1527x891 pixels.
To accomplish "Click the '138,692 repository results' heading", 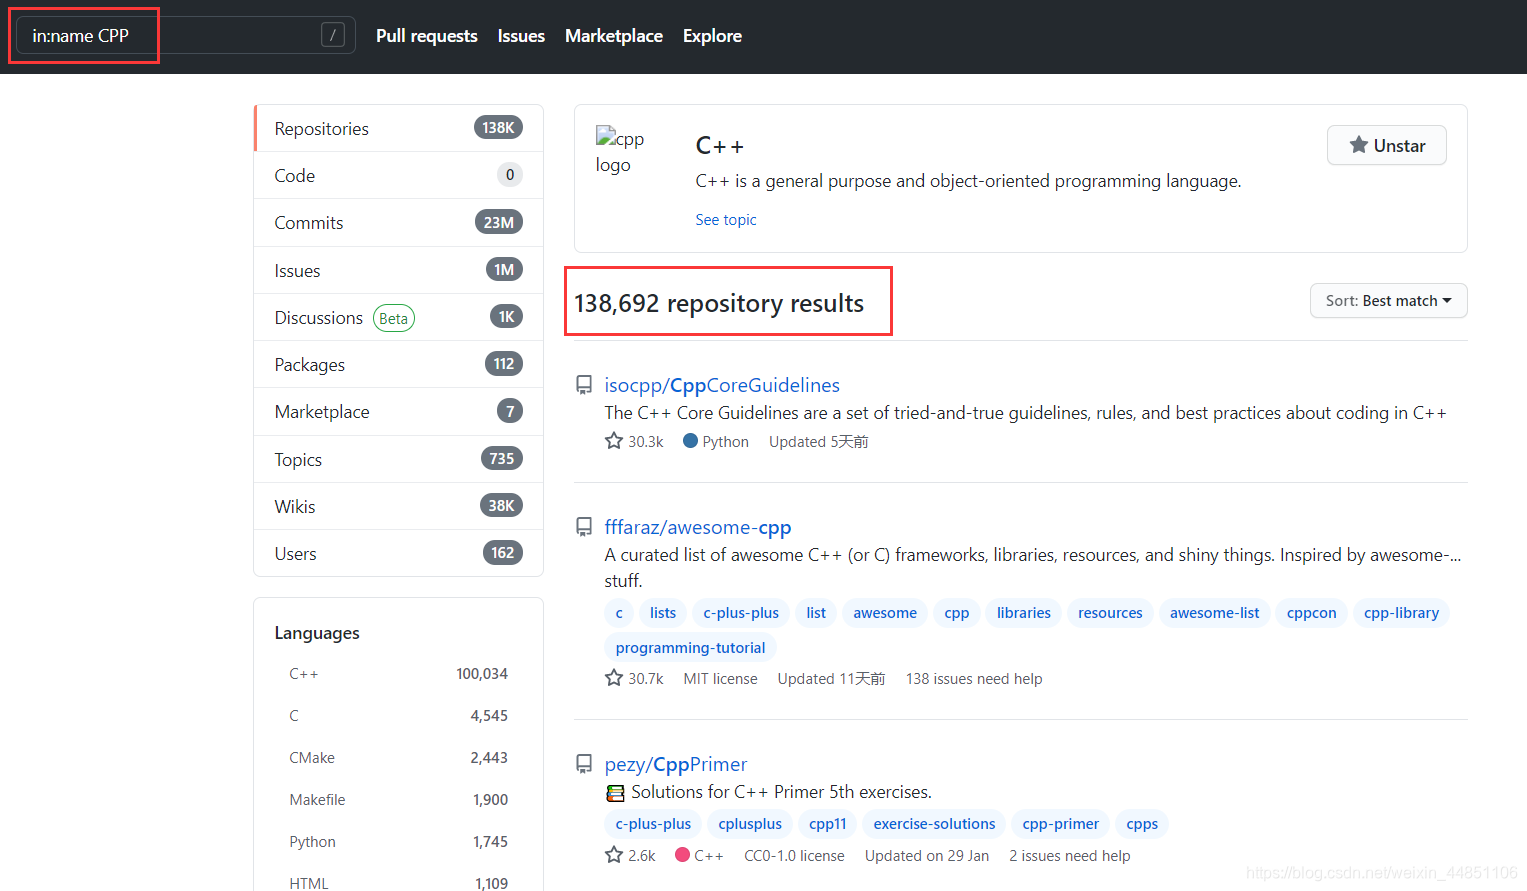I will point(719,303).
